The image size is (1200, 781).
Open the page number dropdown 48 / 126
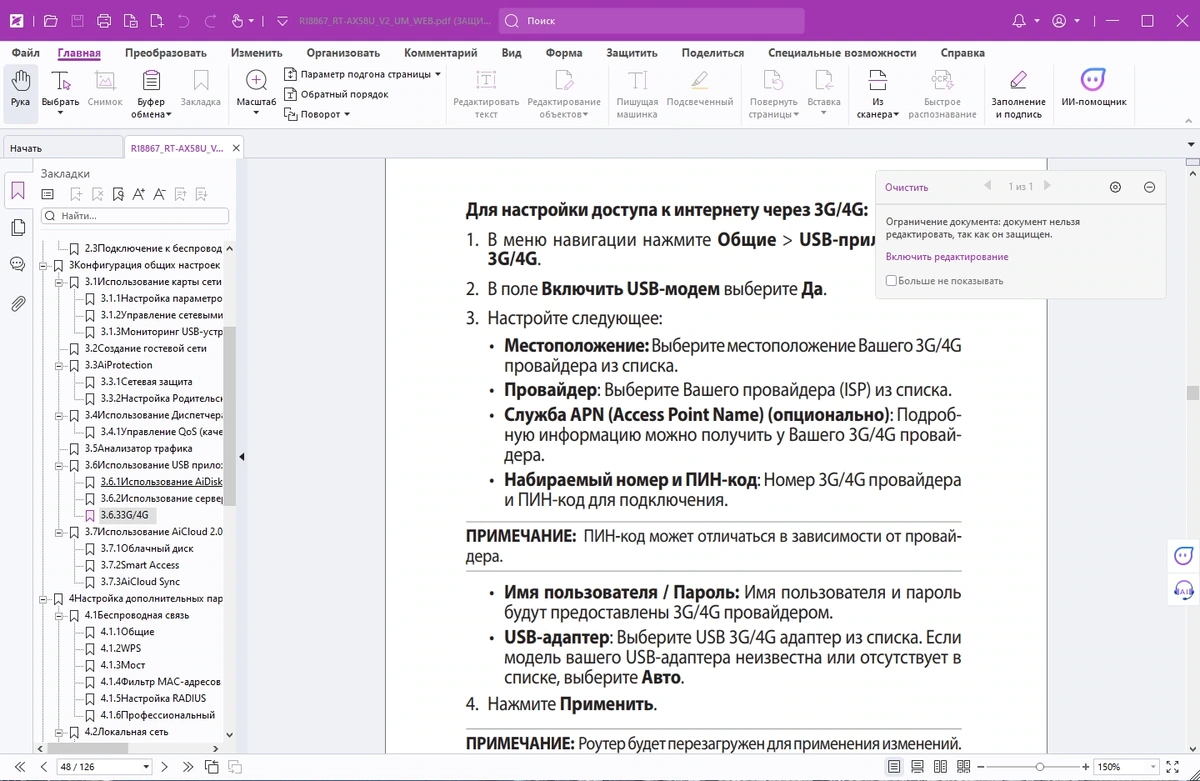(147, 767)
